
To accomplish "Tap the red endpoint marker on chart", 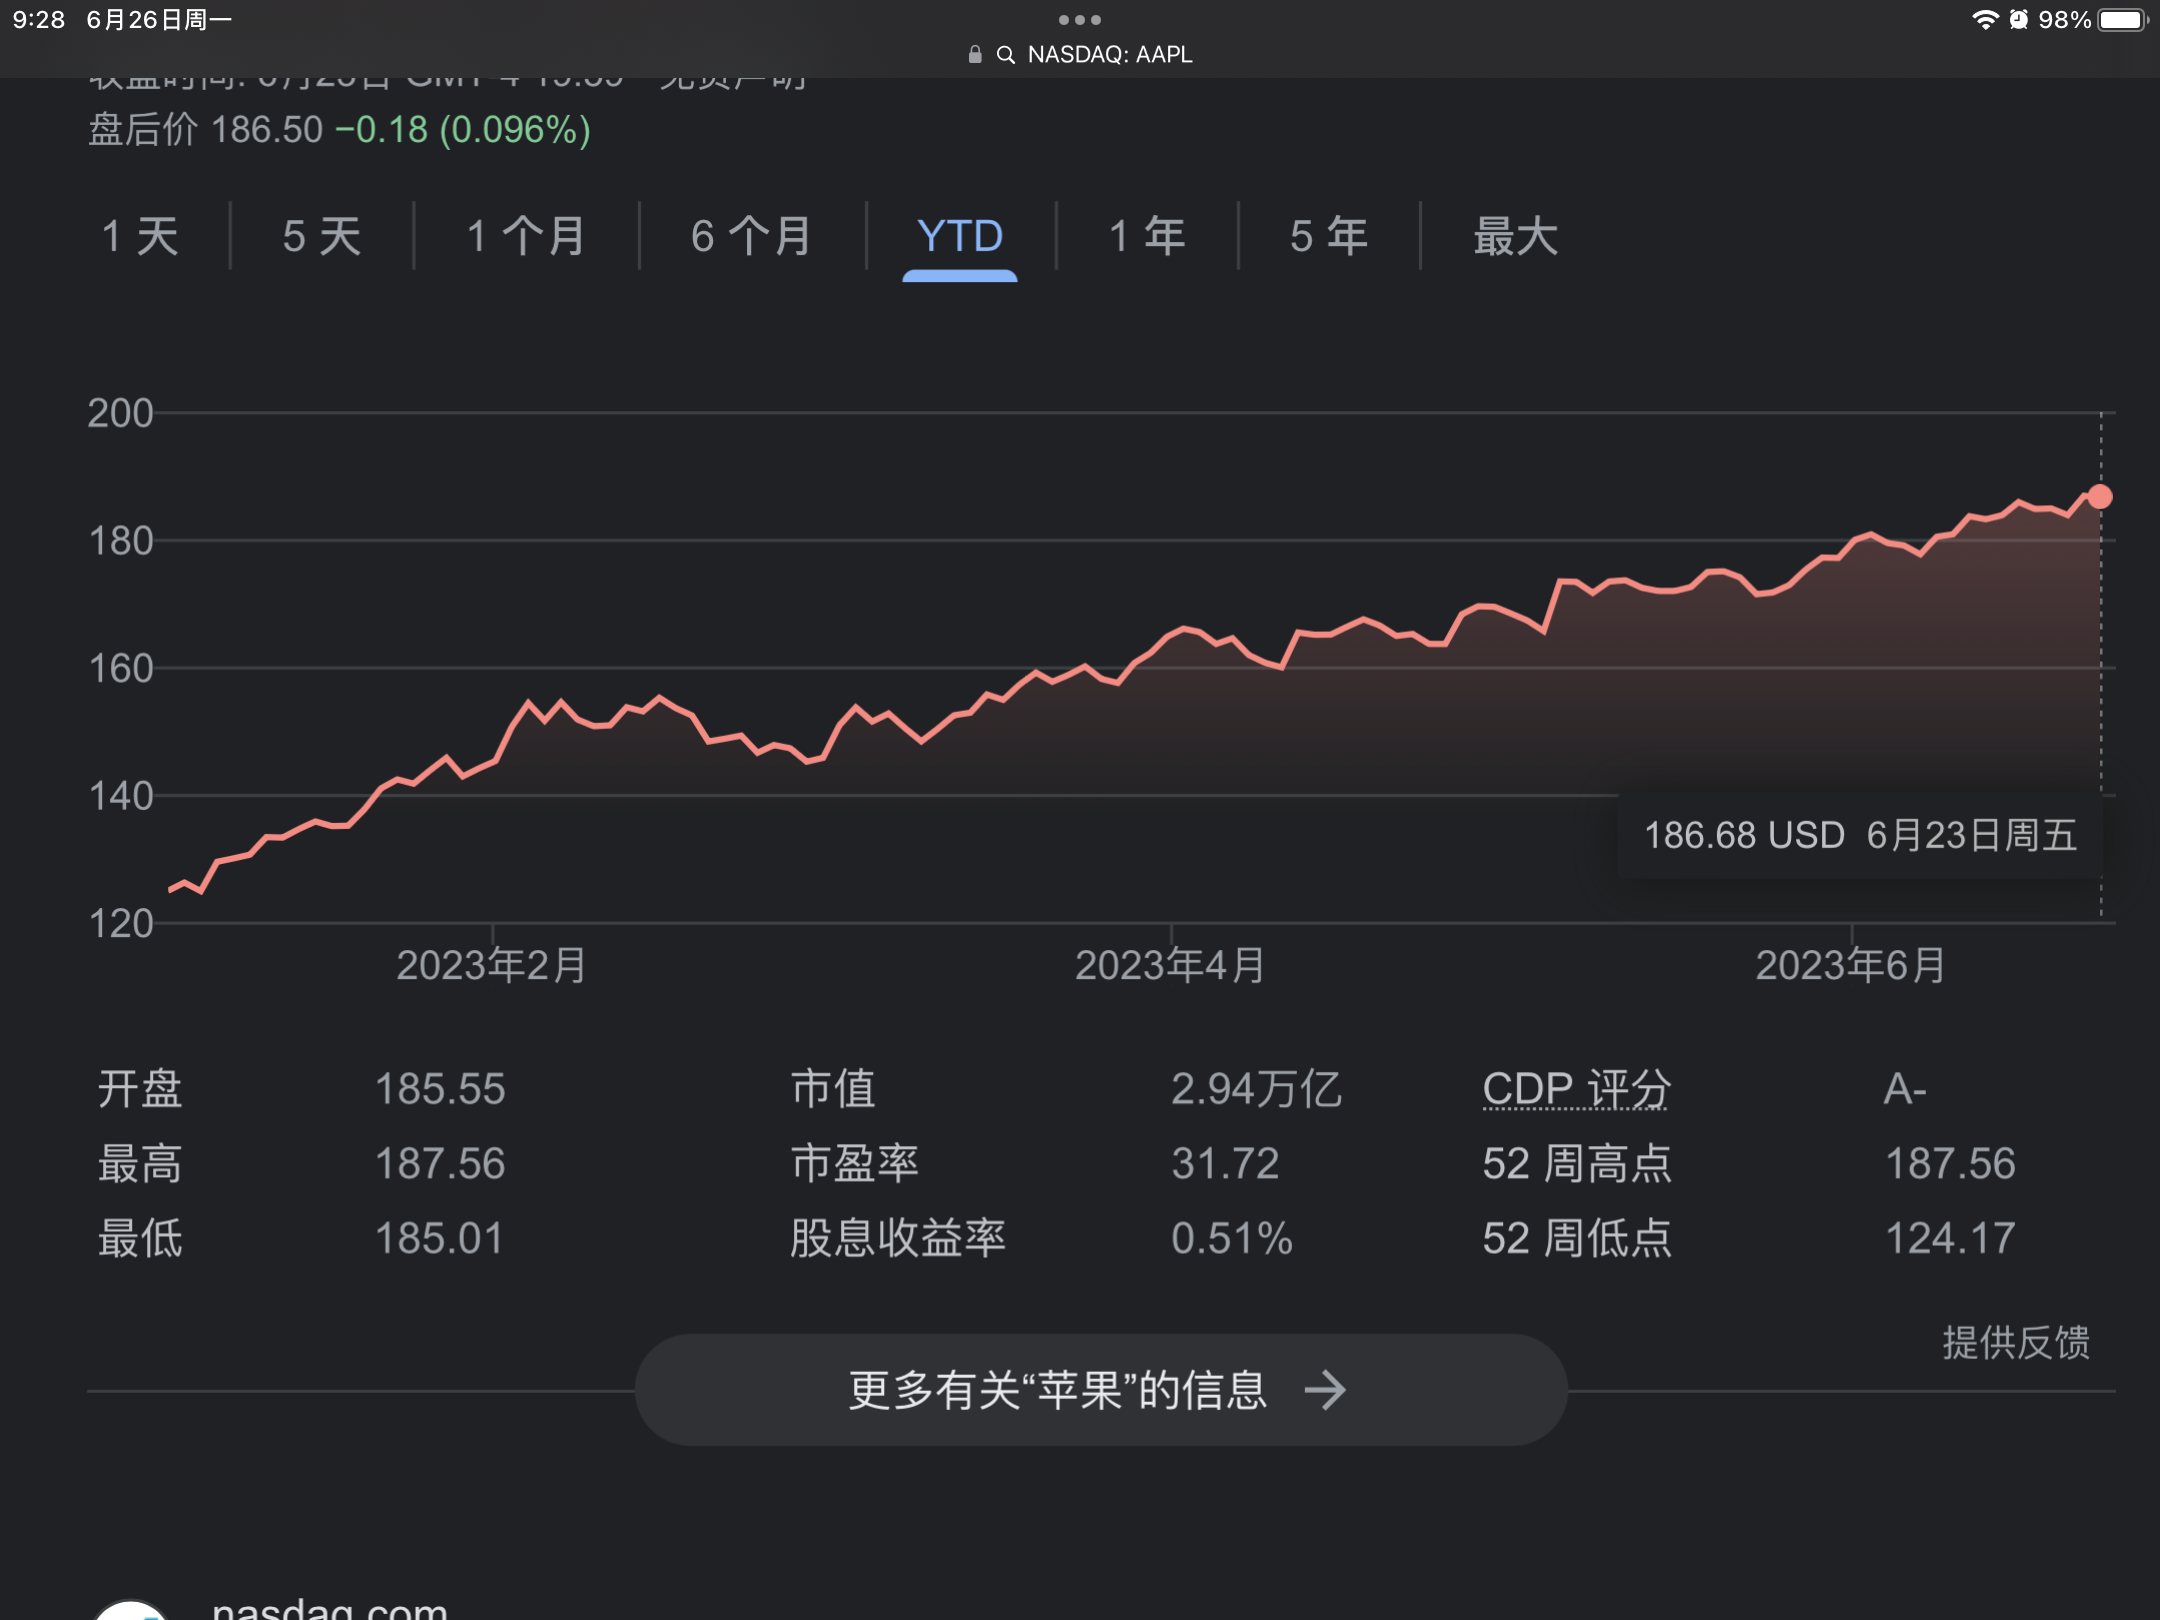I will click(x=2100, y=497).
